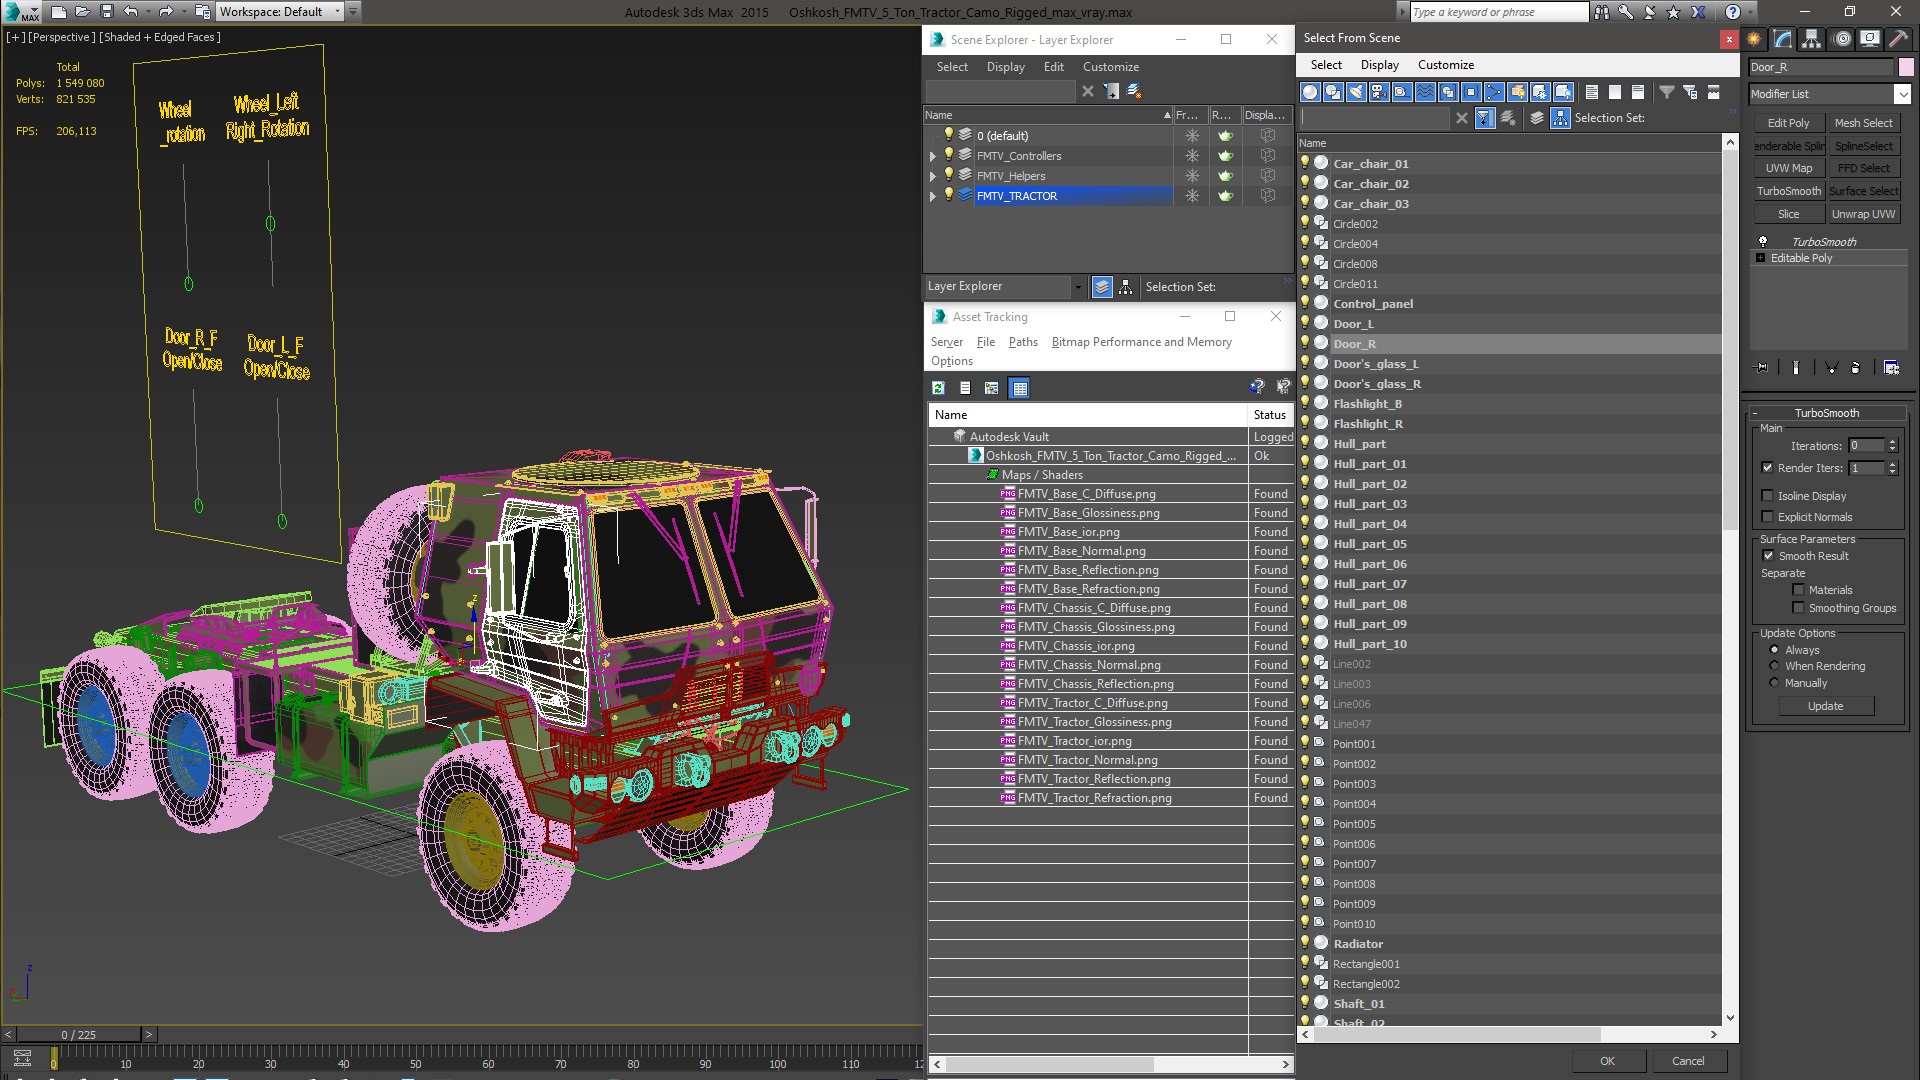1920x1080 pixels.
Task: Toggle the Display Lights filter icon
Action: pyautogui.click(x=1356, y=92)
